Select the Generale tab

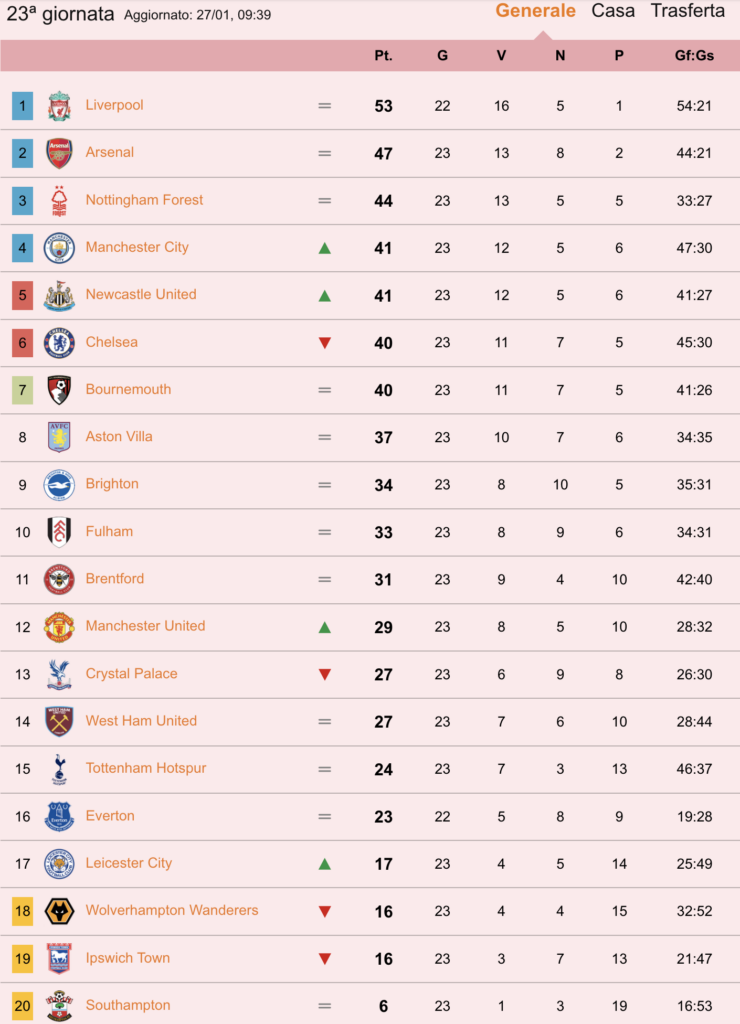[x=536, y=11]
